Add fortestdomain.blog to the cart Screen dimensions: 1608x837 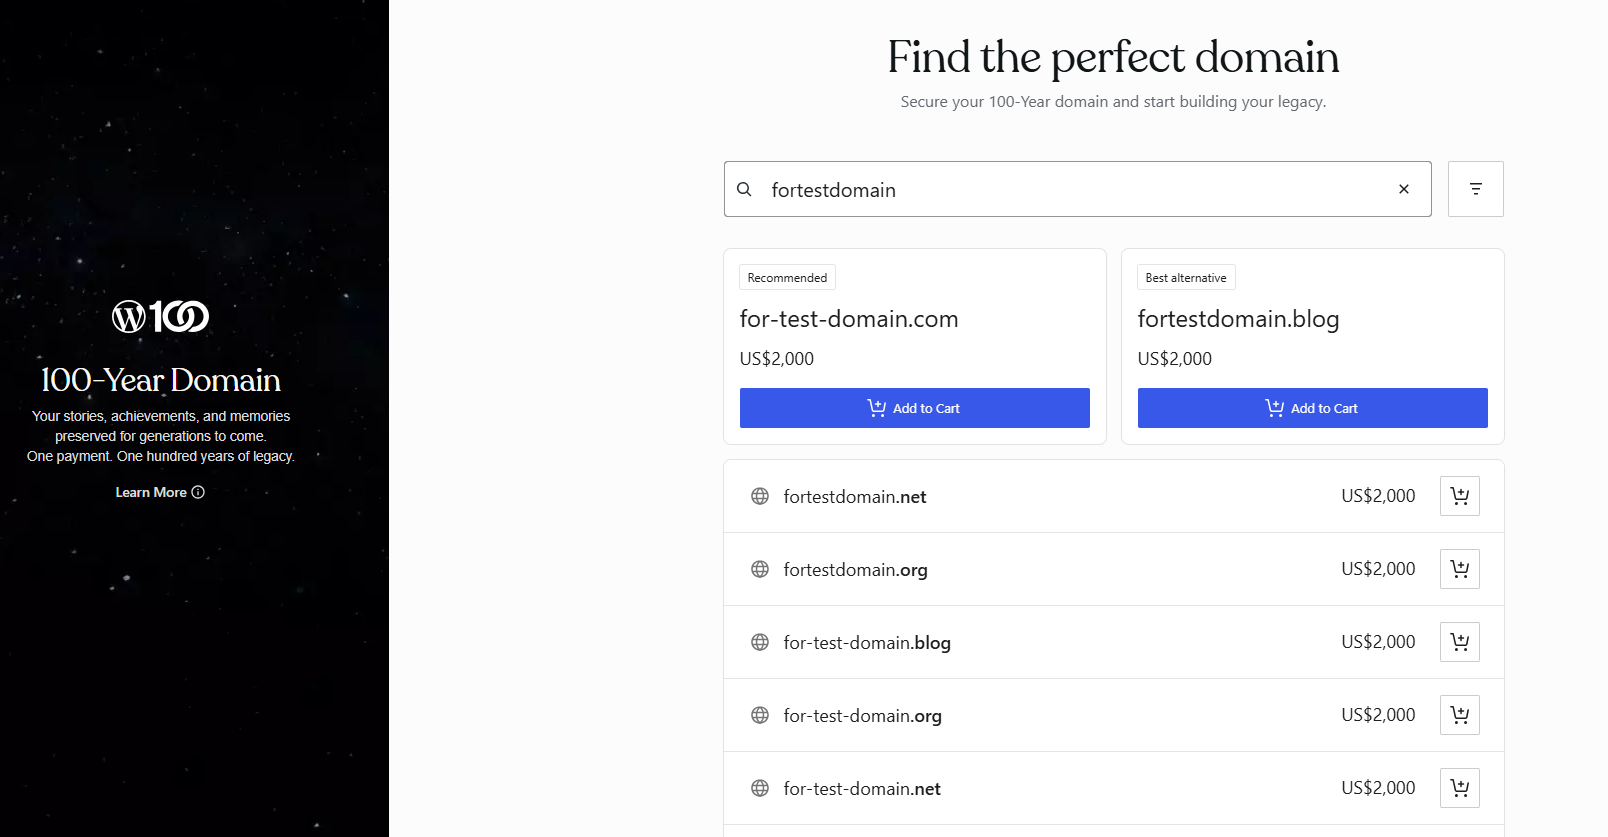1312,407
